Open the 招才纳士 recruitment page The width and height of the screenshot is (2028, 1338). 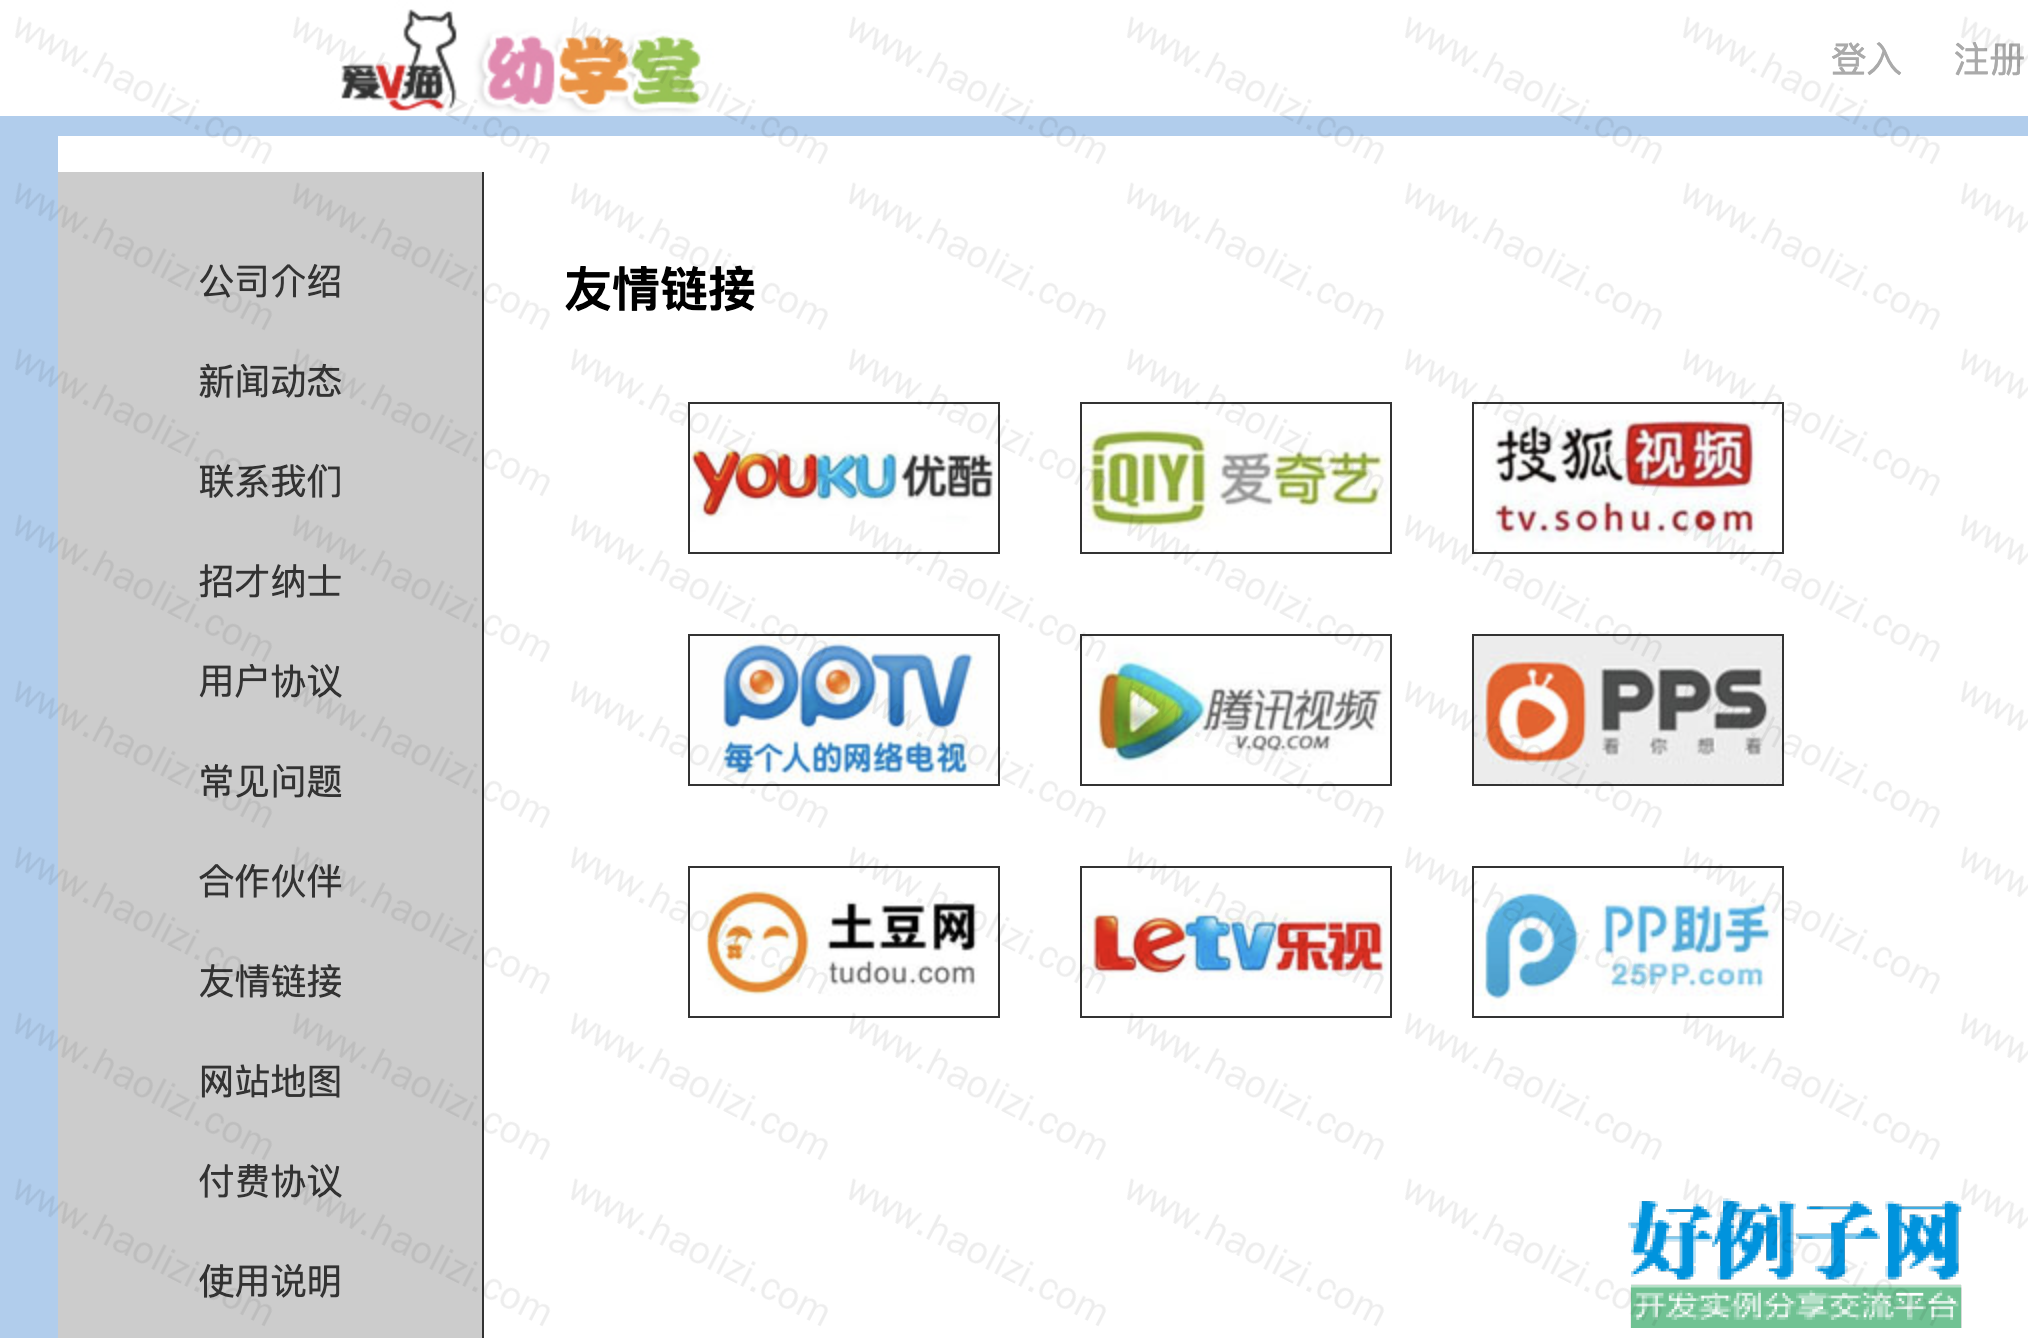270,581
